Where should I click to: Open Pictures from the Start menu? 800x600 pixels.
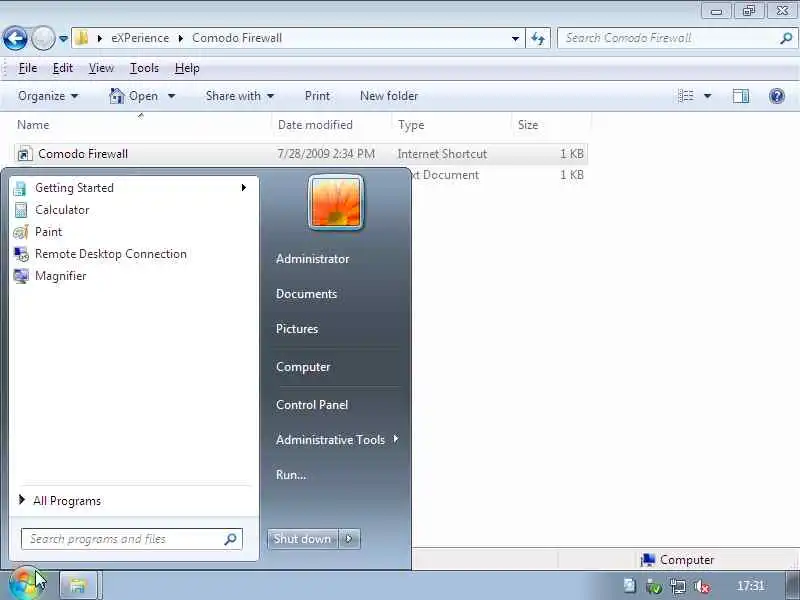pos(297,329)
